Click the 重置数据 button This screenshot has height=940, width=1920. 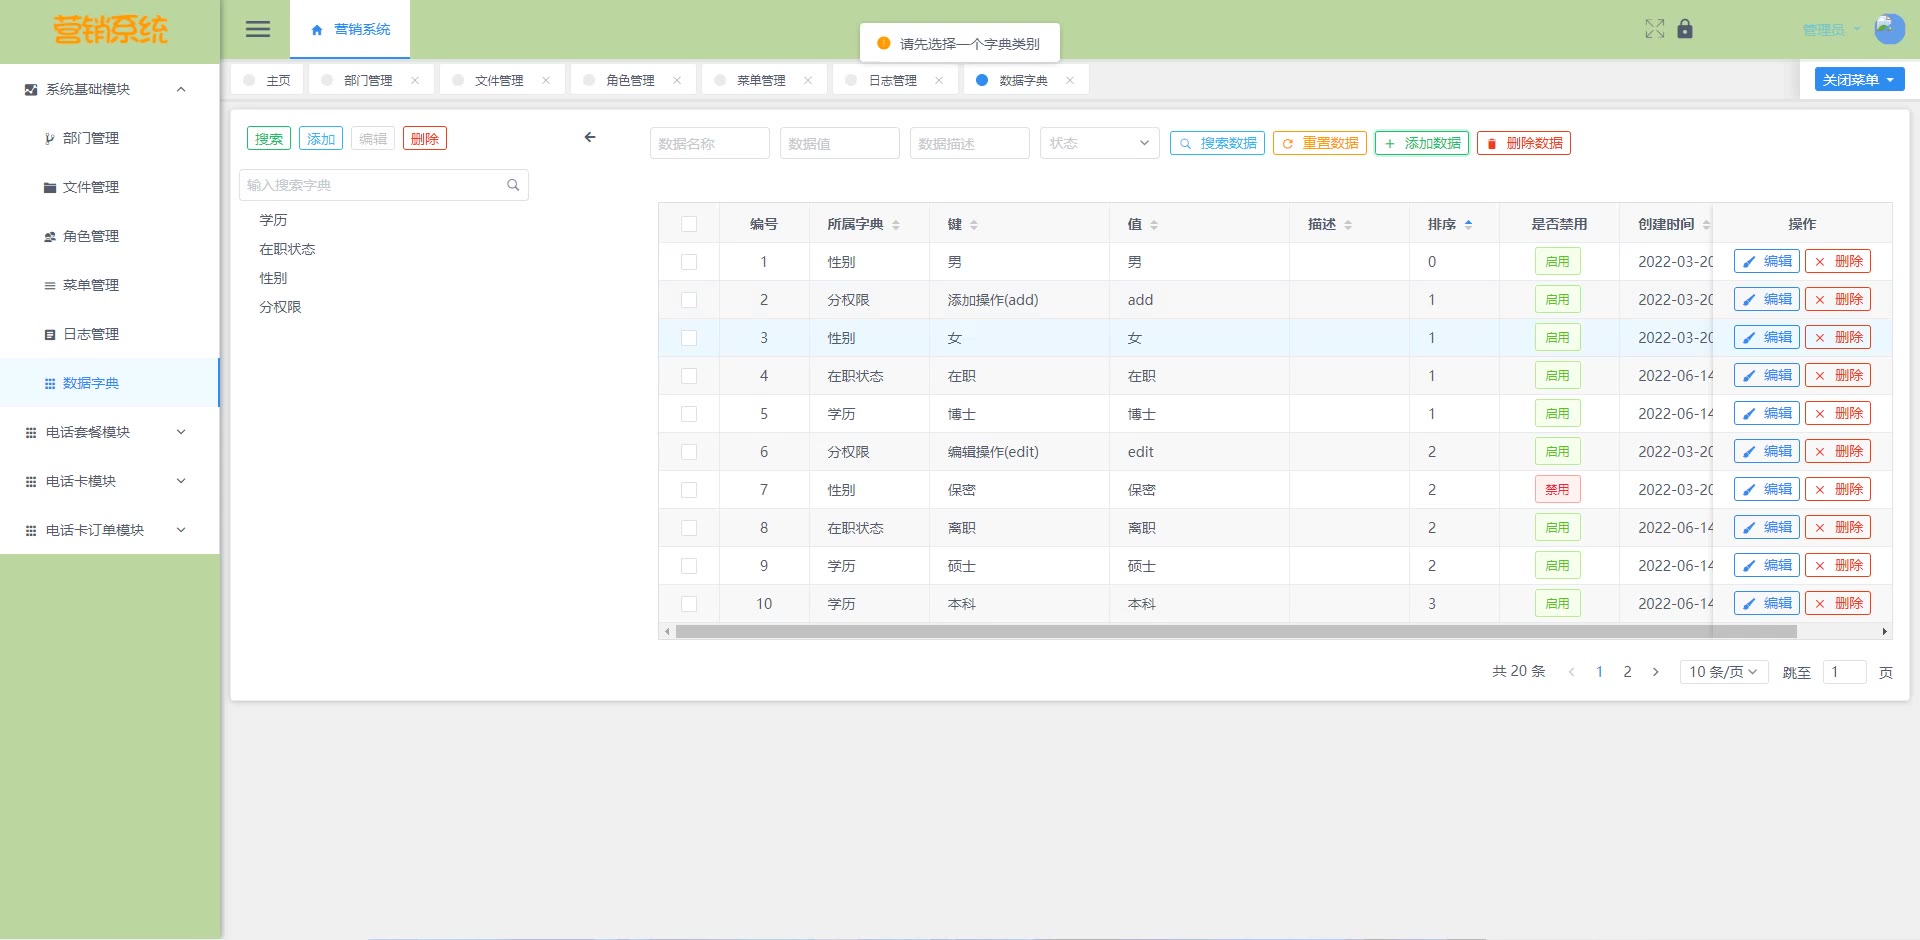1319,143
